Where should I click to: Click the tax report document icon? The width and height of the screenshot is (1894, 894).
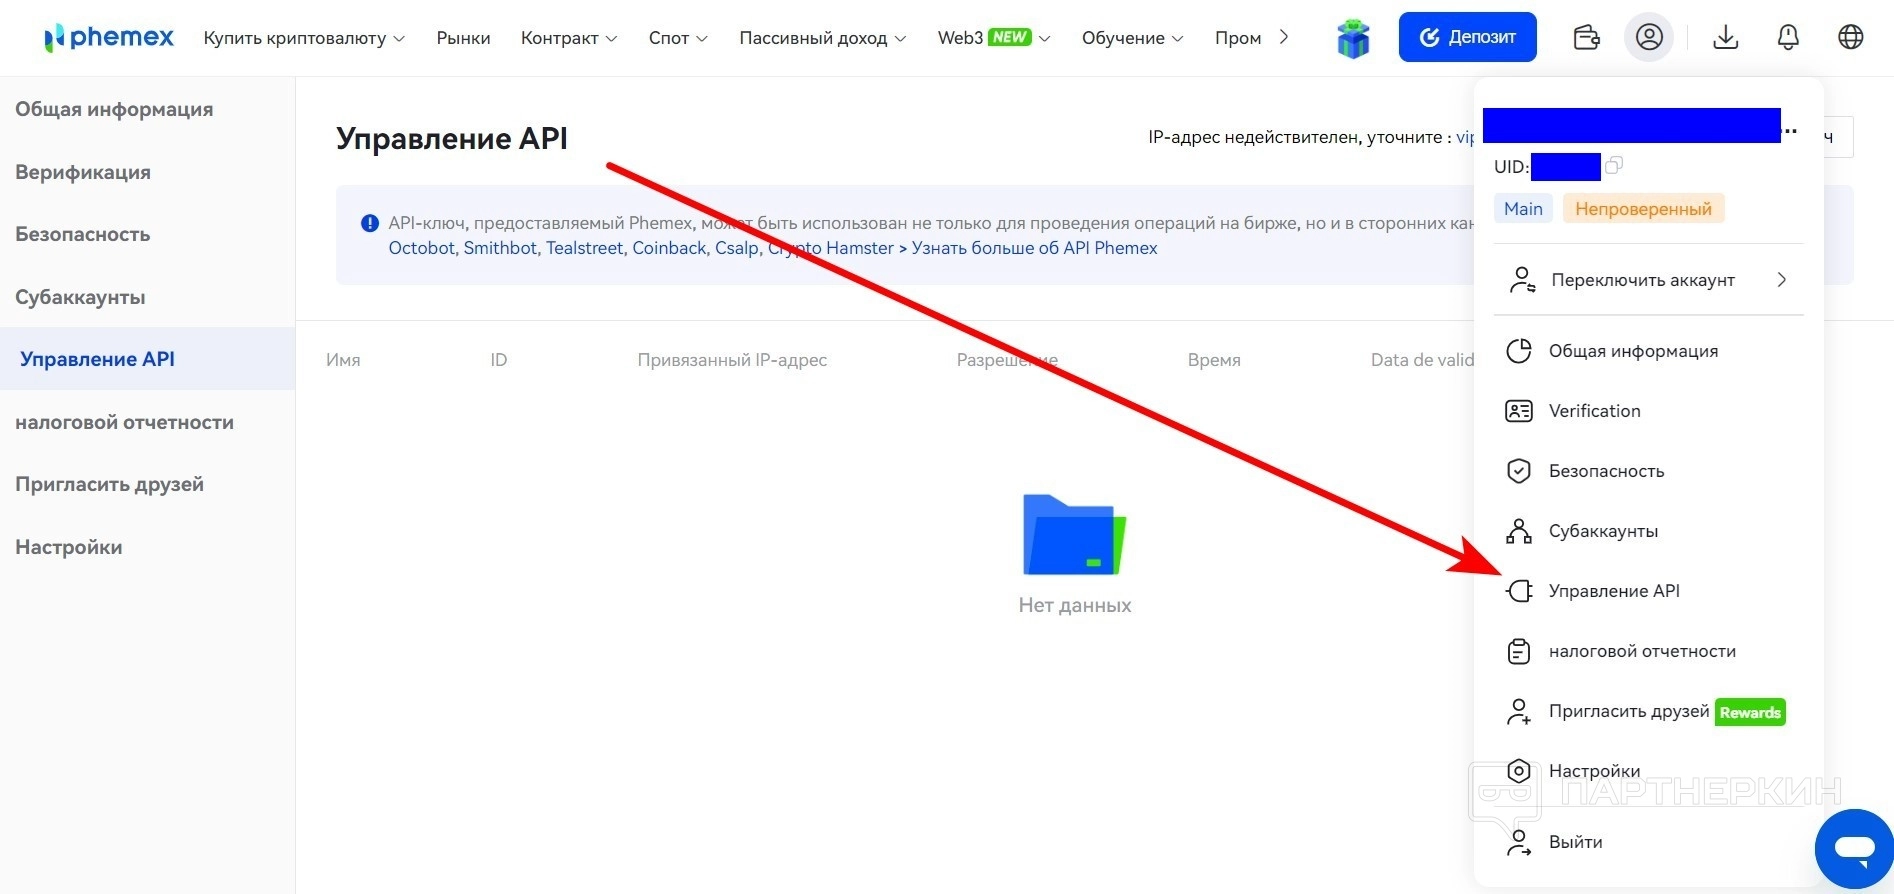point(1519,651)
